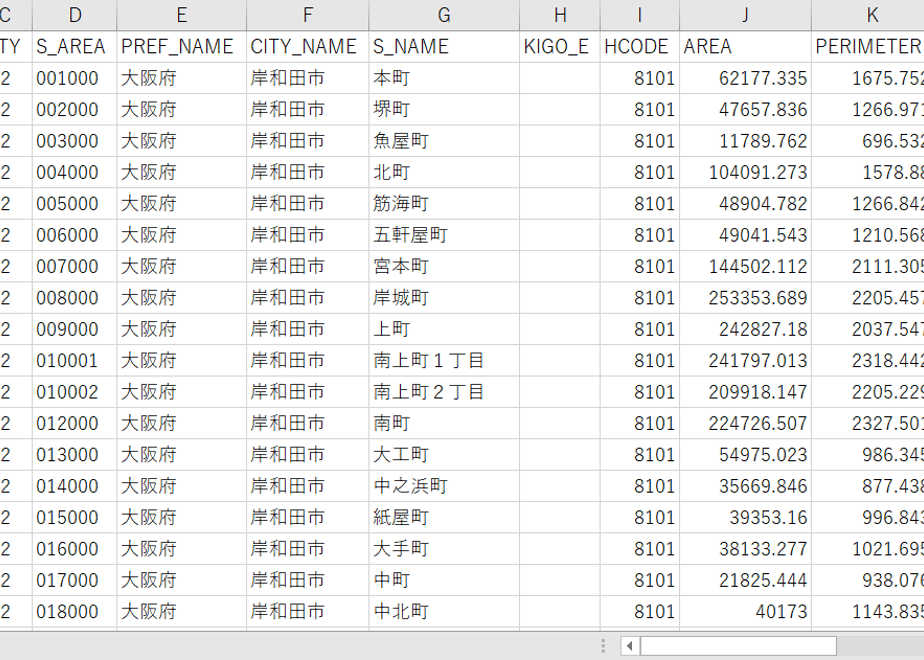Select S_AREA cell 018000
This screenshot has height=660, width=924.
74,611
